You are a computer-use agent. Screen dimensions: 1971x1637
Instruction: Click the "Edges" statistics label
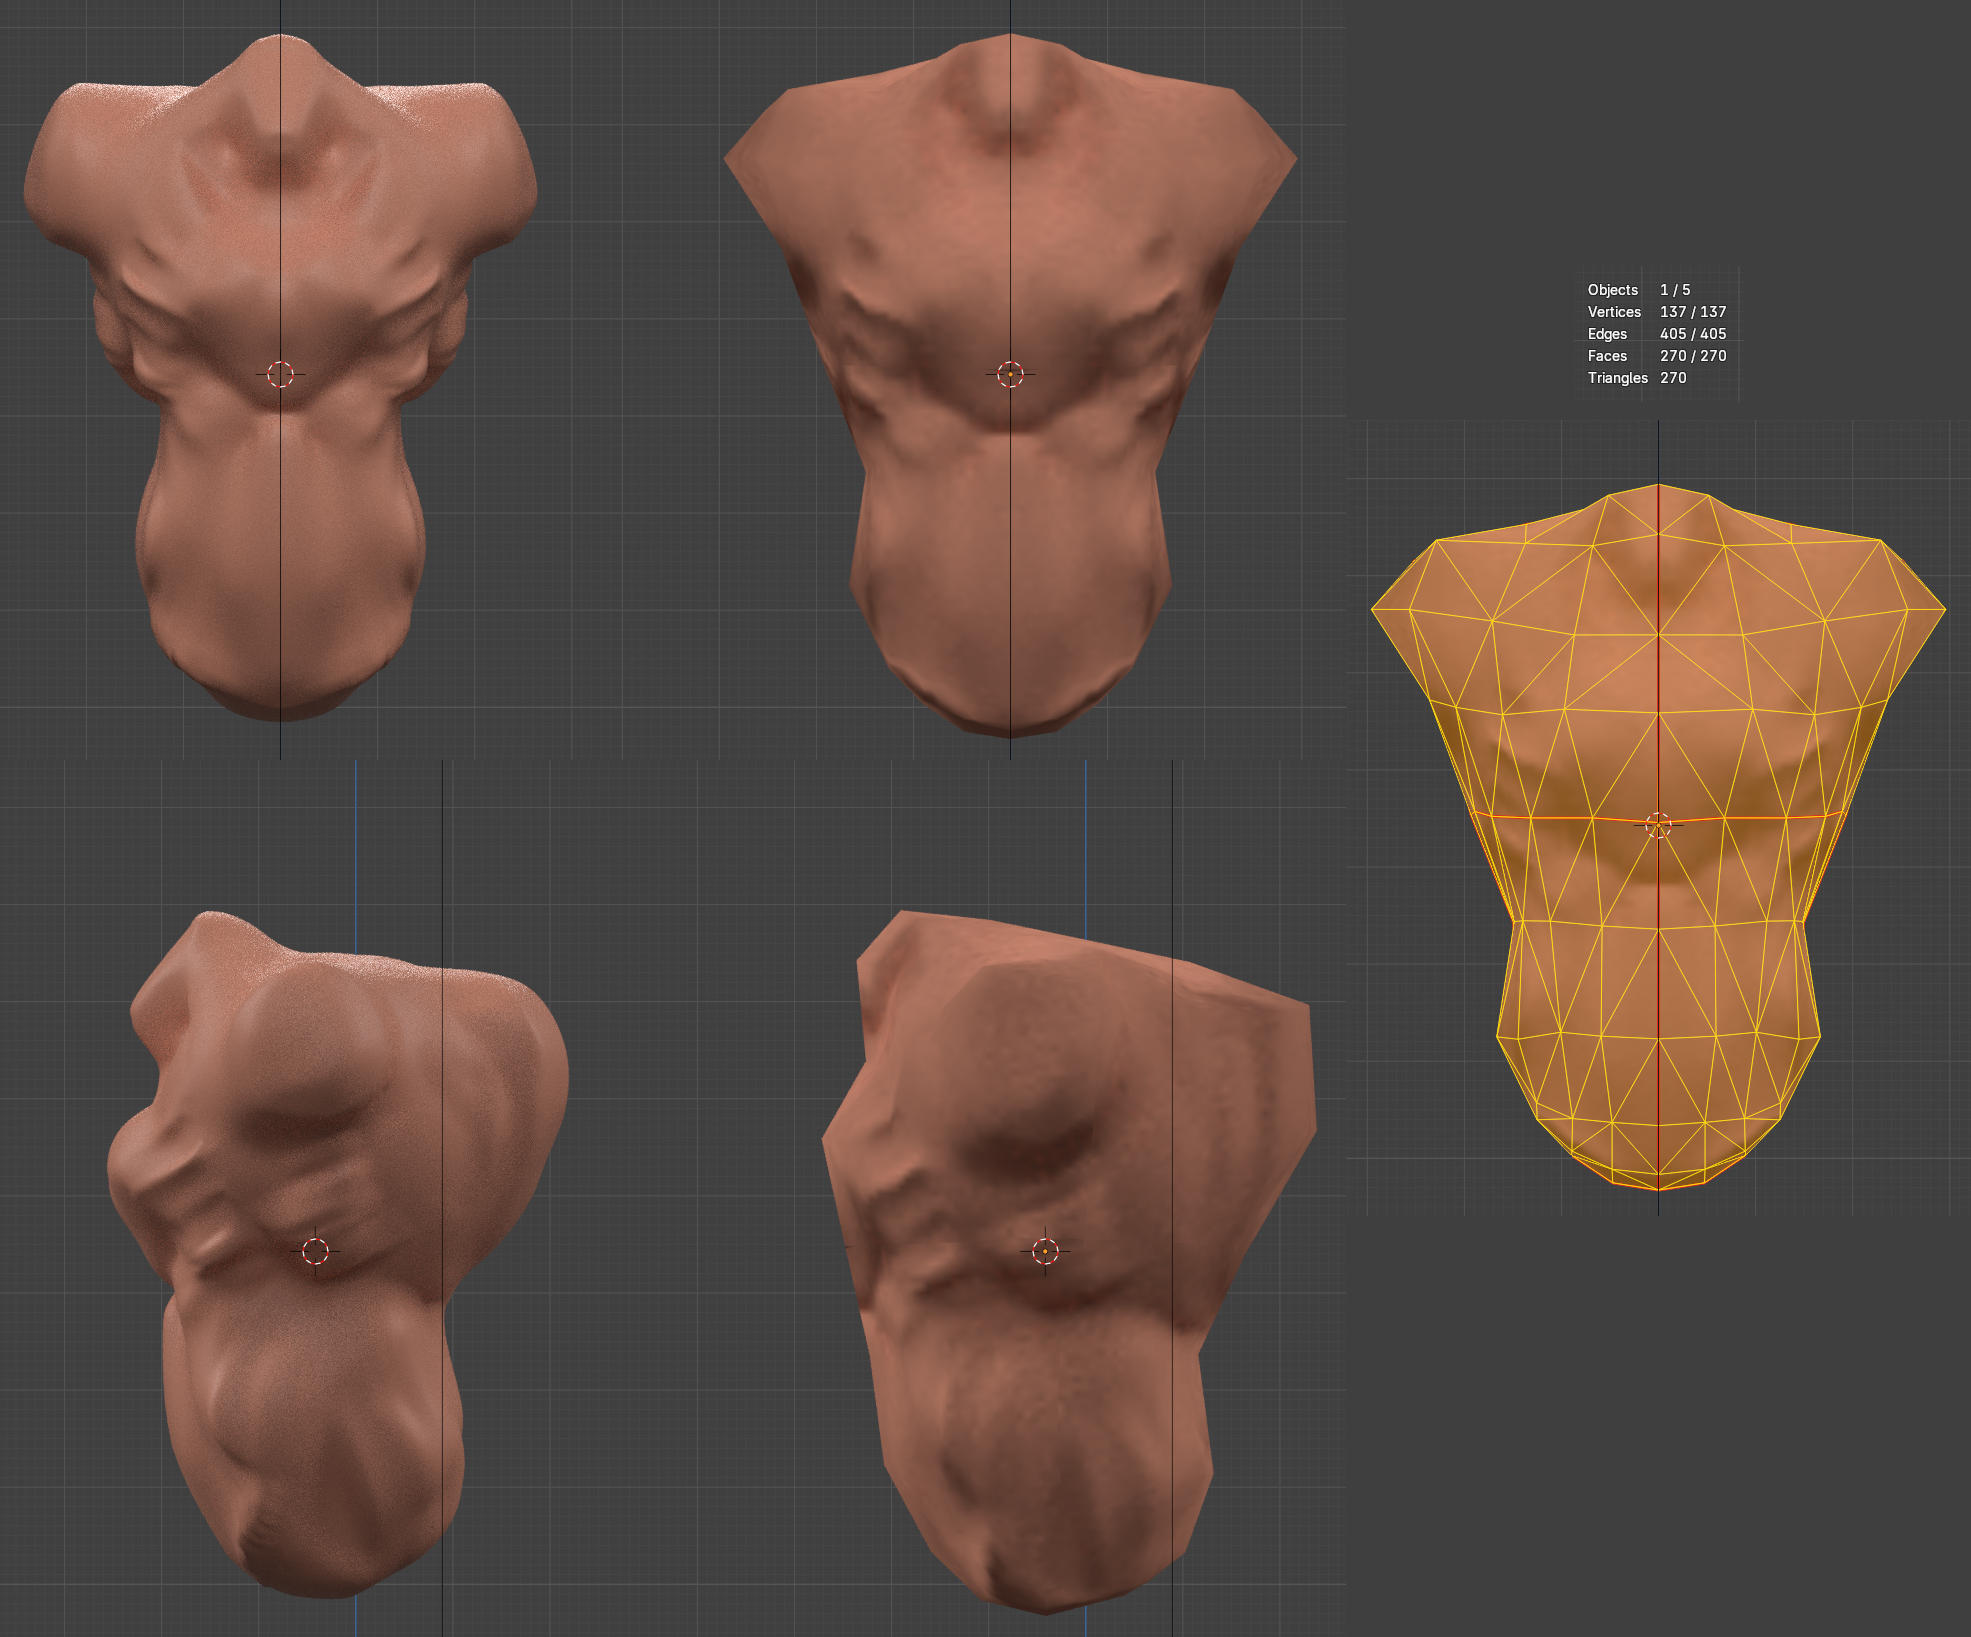[x=1607, y=334]
